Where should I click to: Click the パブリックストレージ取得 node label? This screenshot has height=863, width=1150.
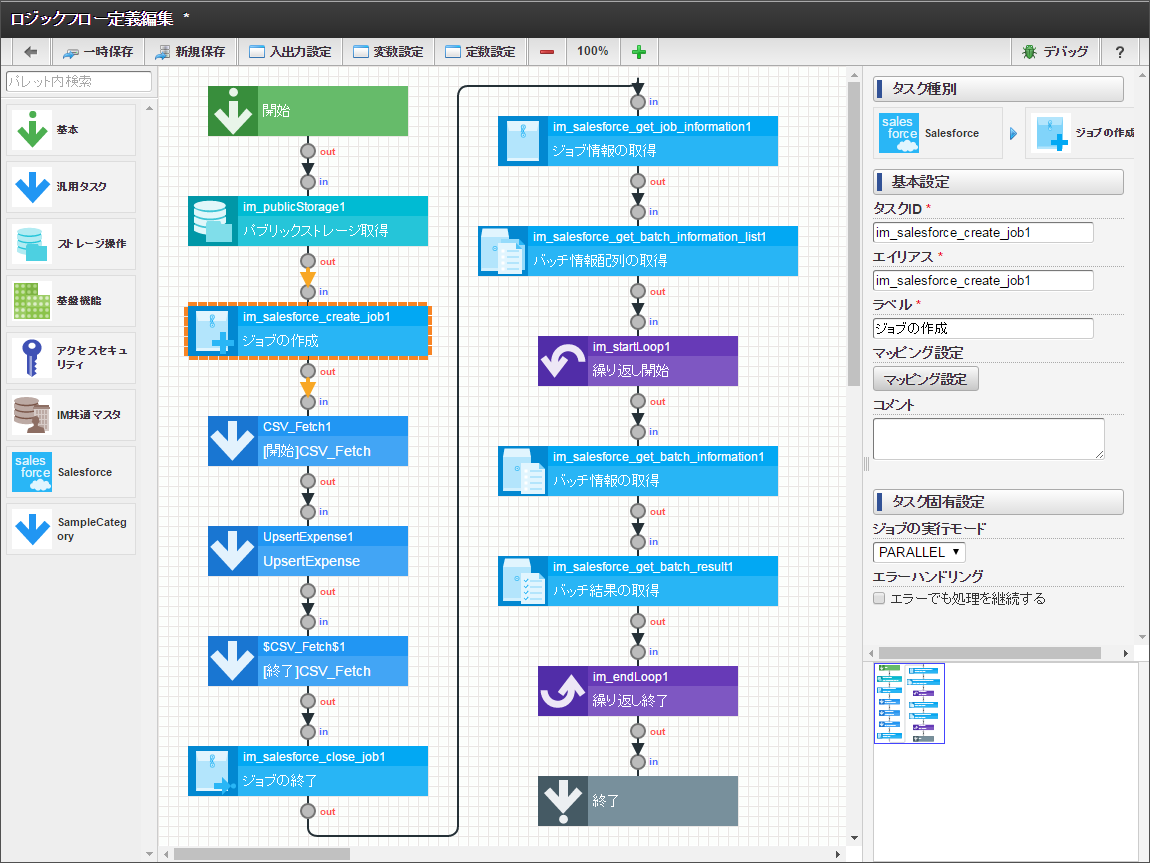[x=315, y=230]
